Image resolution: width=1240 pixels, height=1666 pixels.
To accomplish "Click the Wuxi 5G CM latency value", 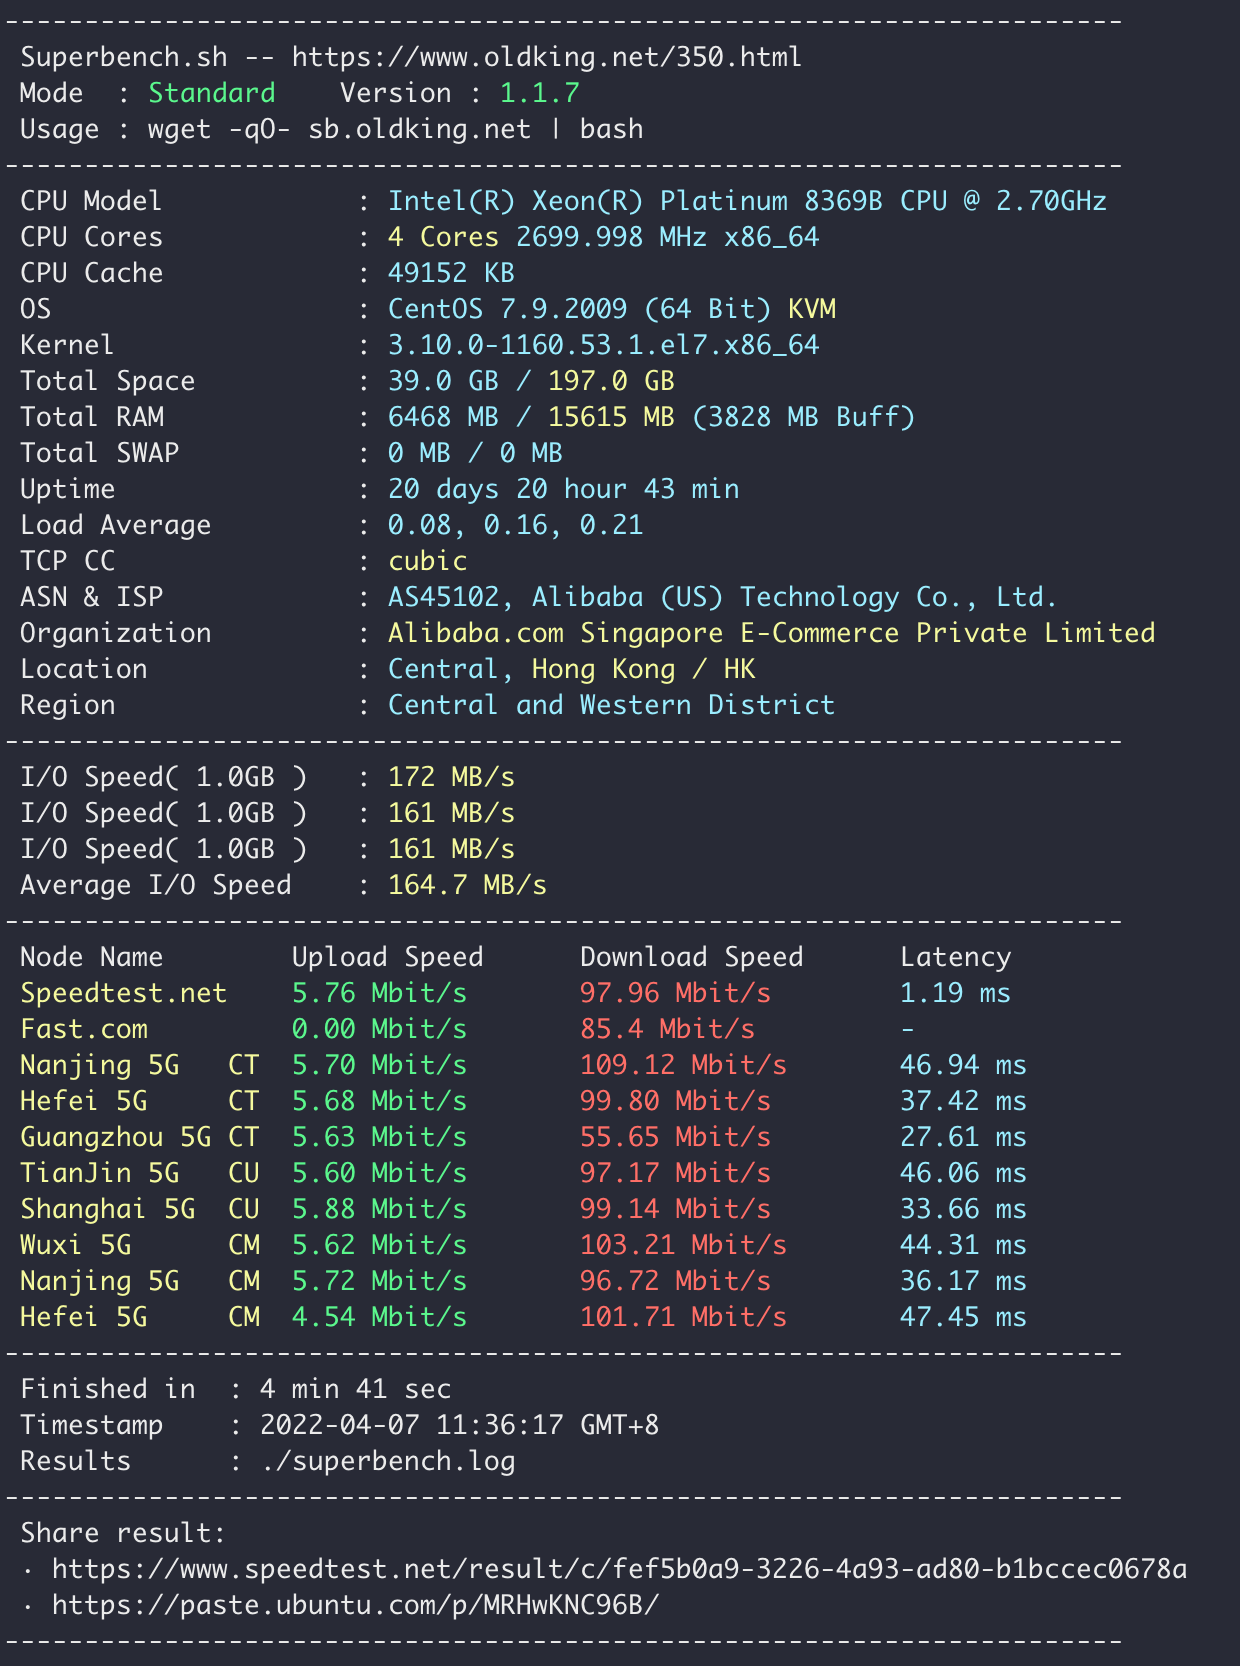I will tap(962, 1245).
